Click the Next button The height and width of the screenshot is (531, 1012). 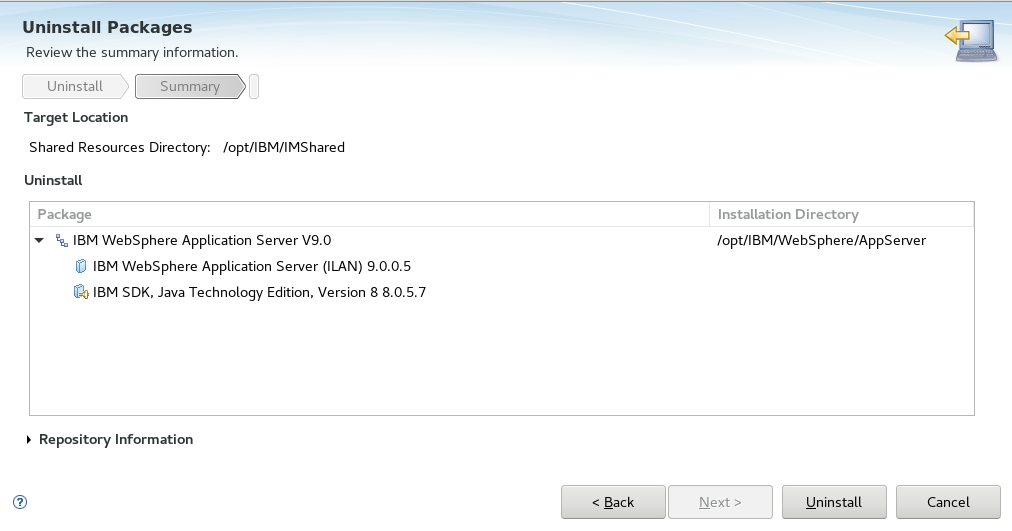(x=720, y=502)
